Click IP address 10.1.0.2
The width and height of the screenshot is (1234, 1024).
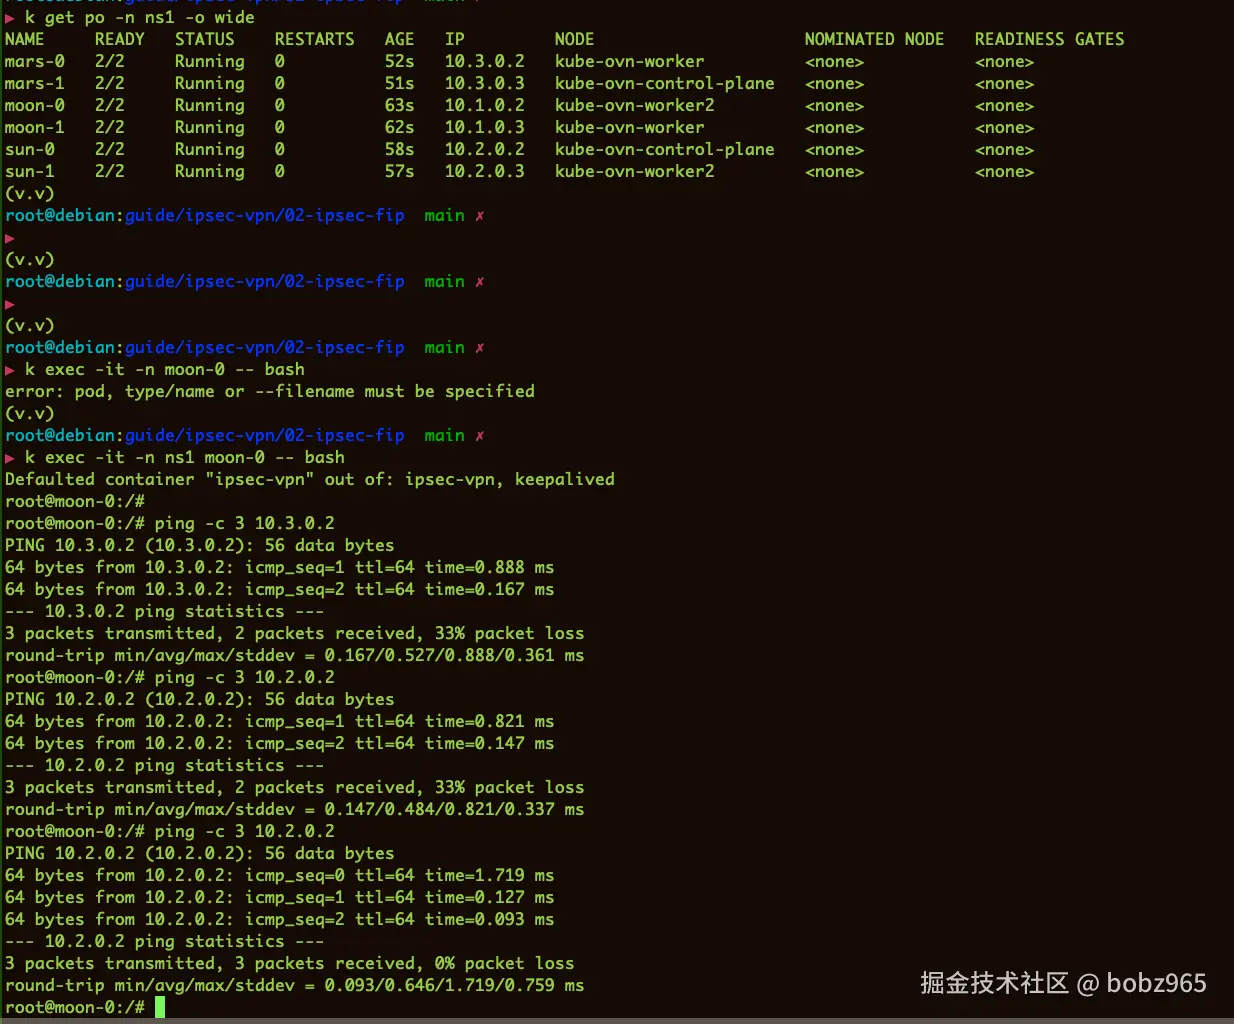[x=485, y=105]
